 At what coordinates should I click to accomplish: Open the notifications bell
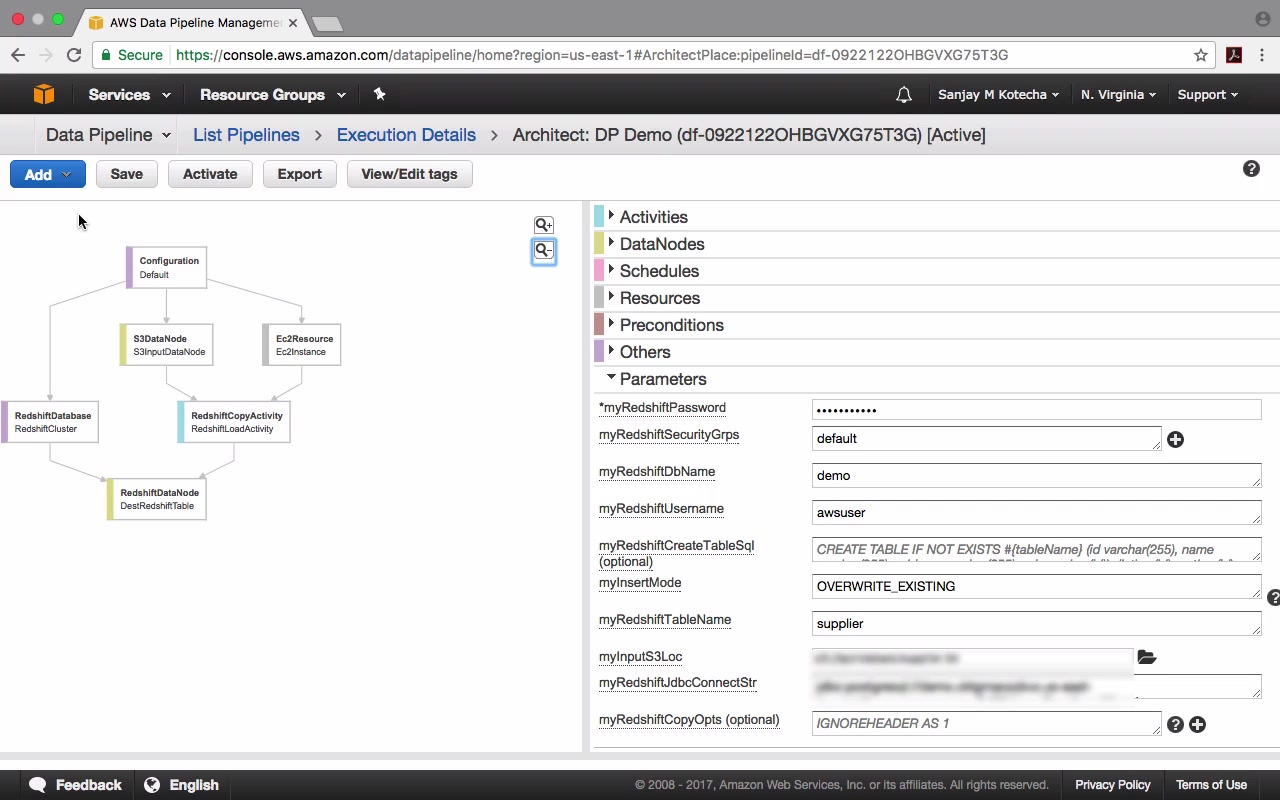pyautogui.click(x=904, y=95)
